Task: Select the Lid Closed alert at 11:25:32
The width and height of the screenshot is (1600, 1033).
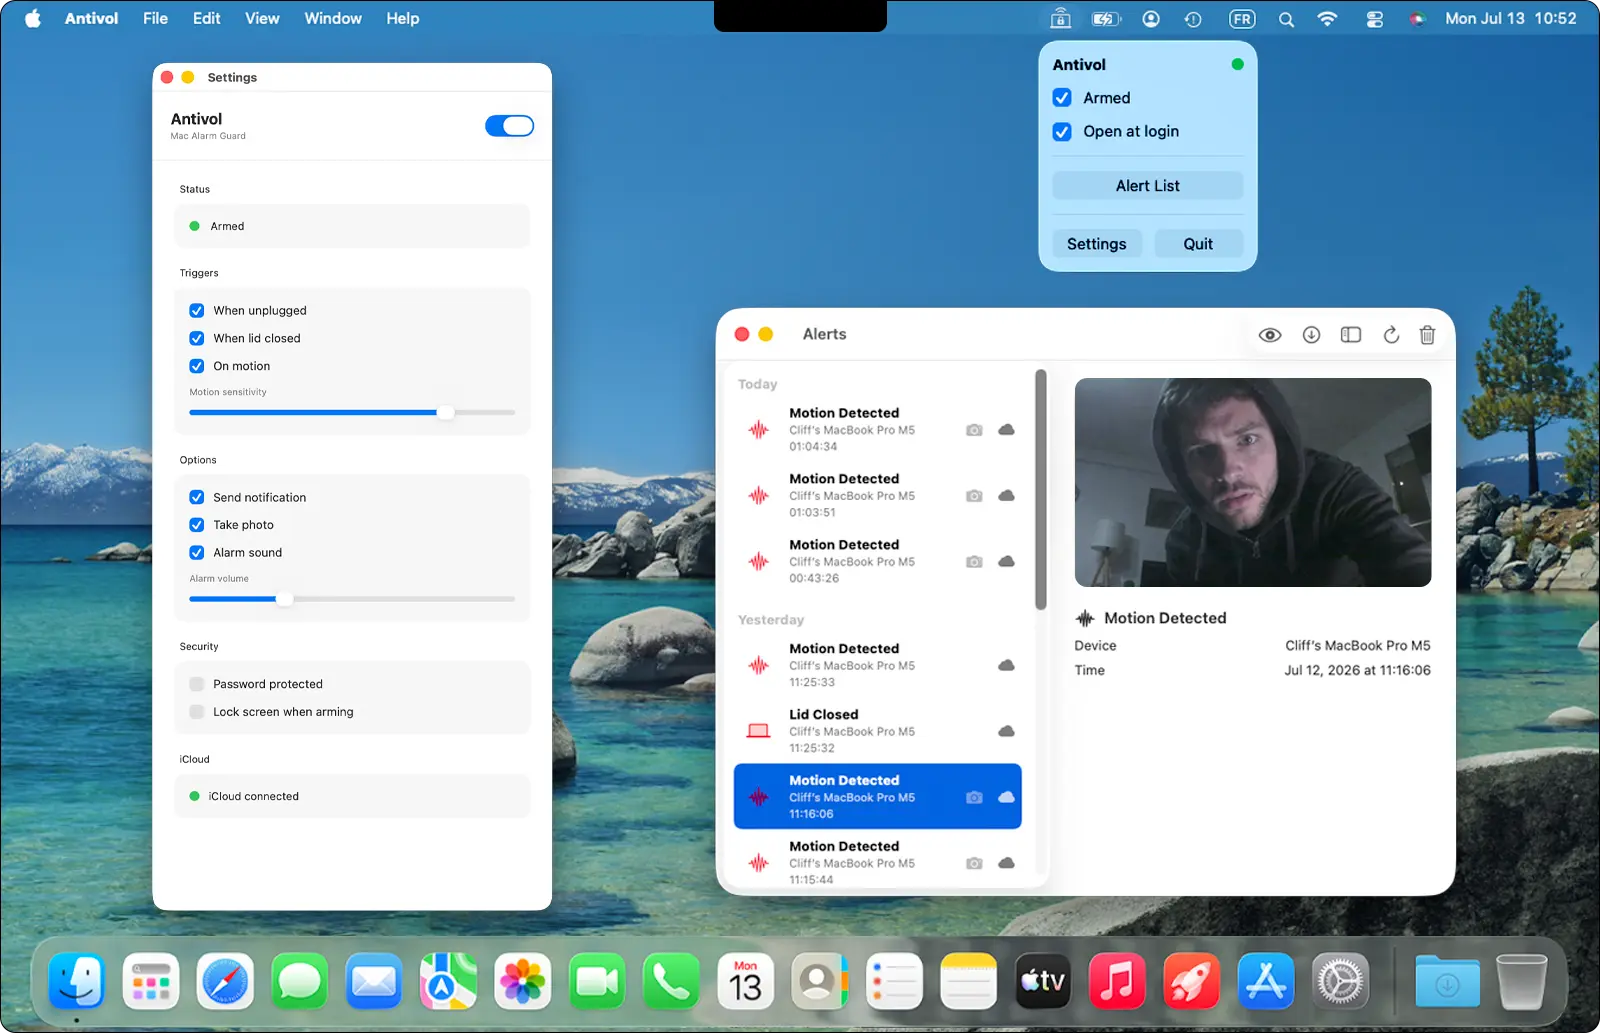Action: point(878,731)
